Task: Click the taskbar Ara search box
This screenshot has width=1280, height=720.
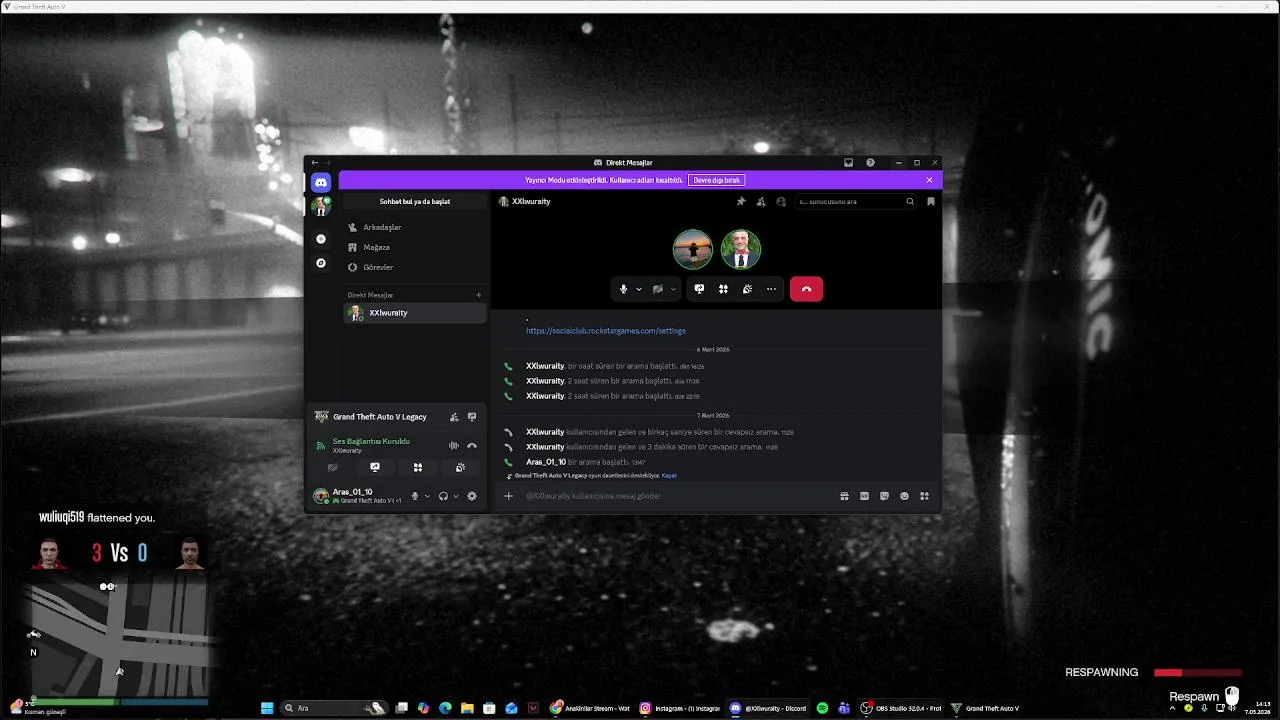Action: click(334, 708)
